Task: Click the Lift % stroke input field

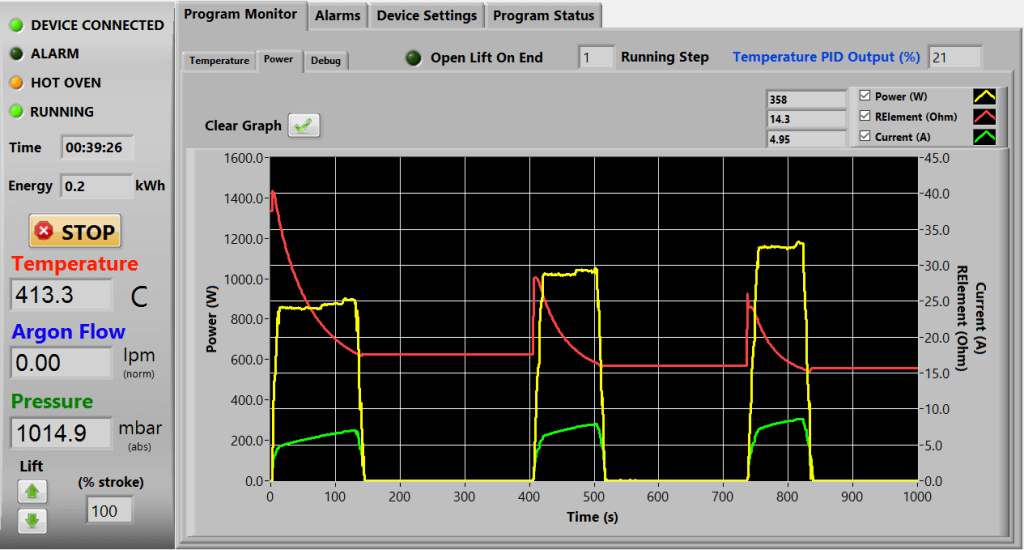Action: coord(104,511)
